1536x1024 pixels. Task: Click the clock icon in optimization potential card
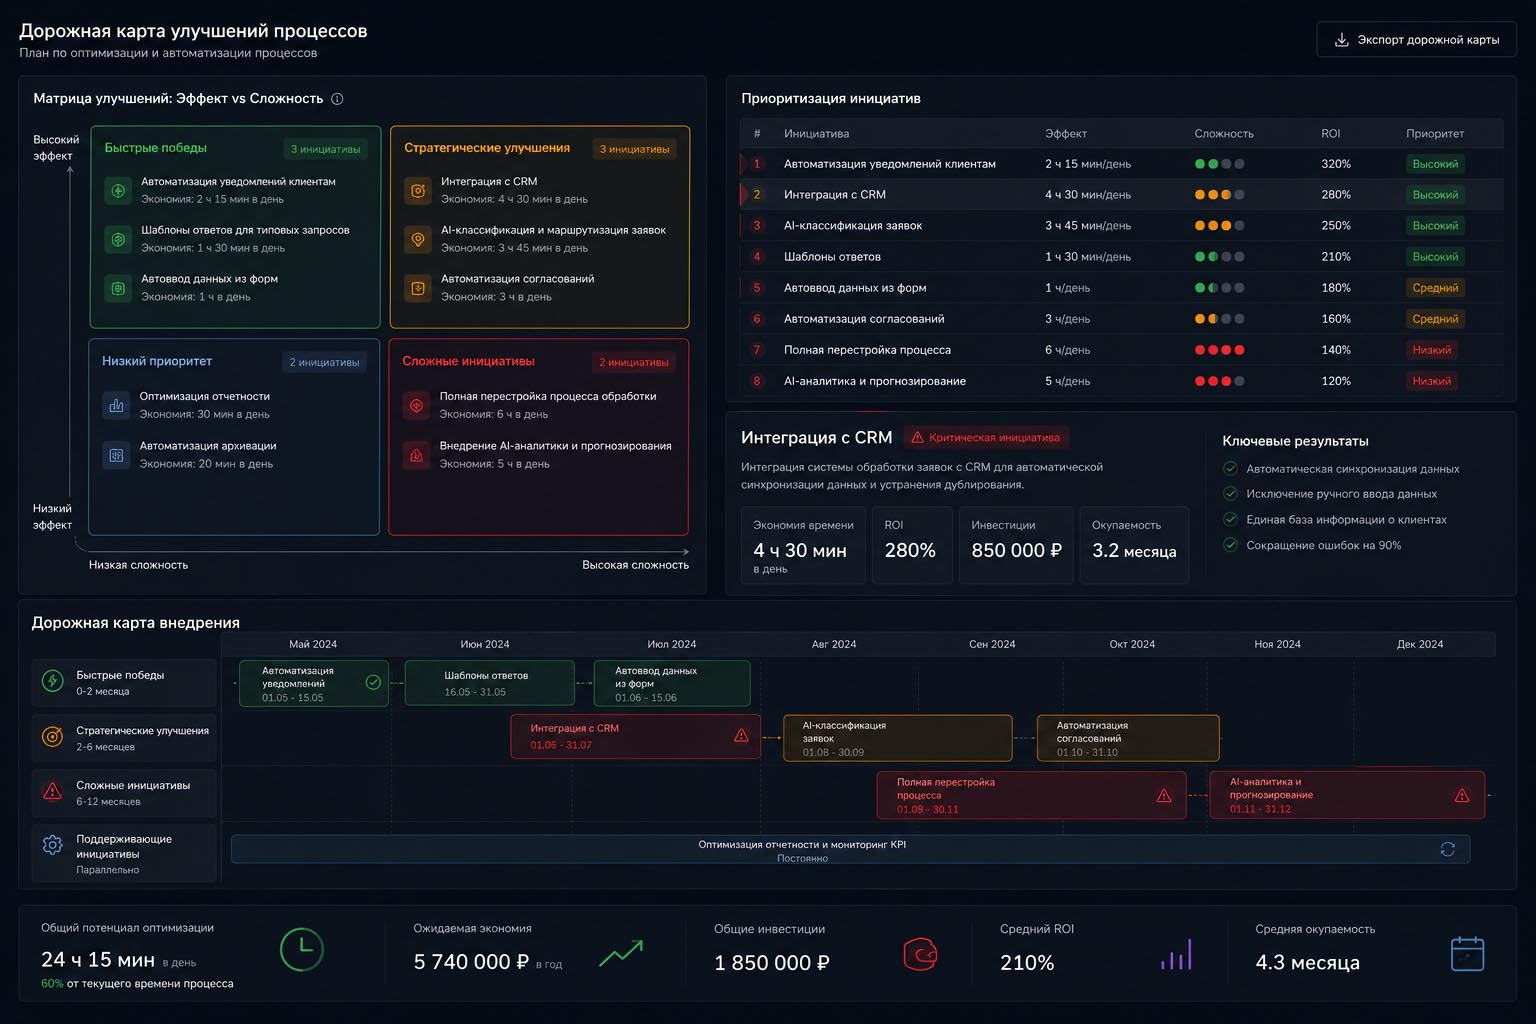point(301,949)
